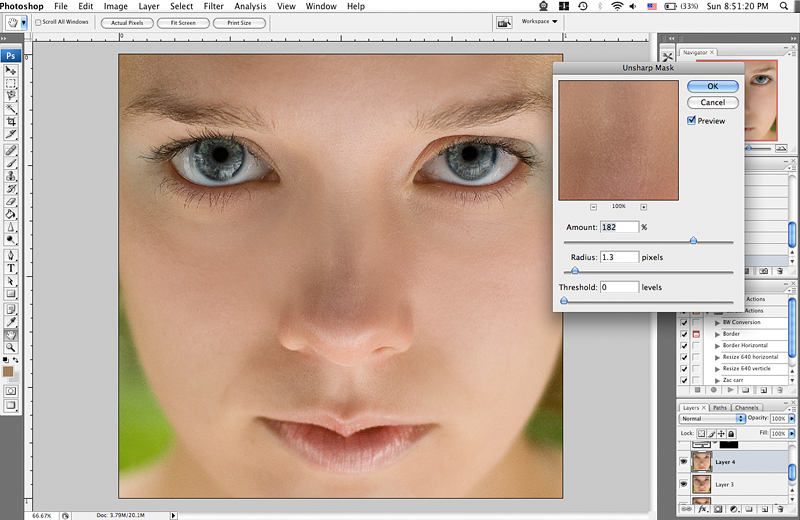
Task: Toggle the BW Conversion action checkmark
Action: pos(684,323)
